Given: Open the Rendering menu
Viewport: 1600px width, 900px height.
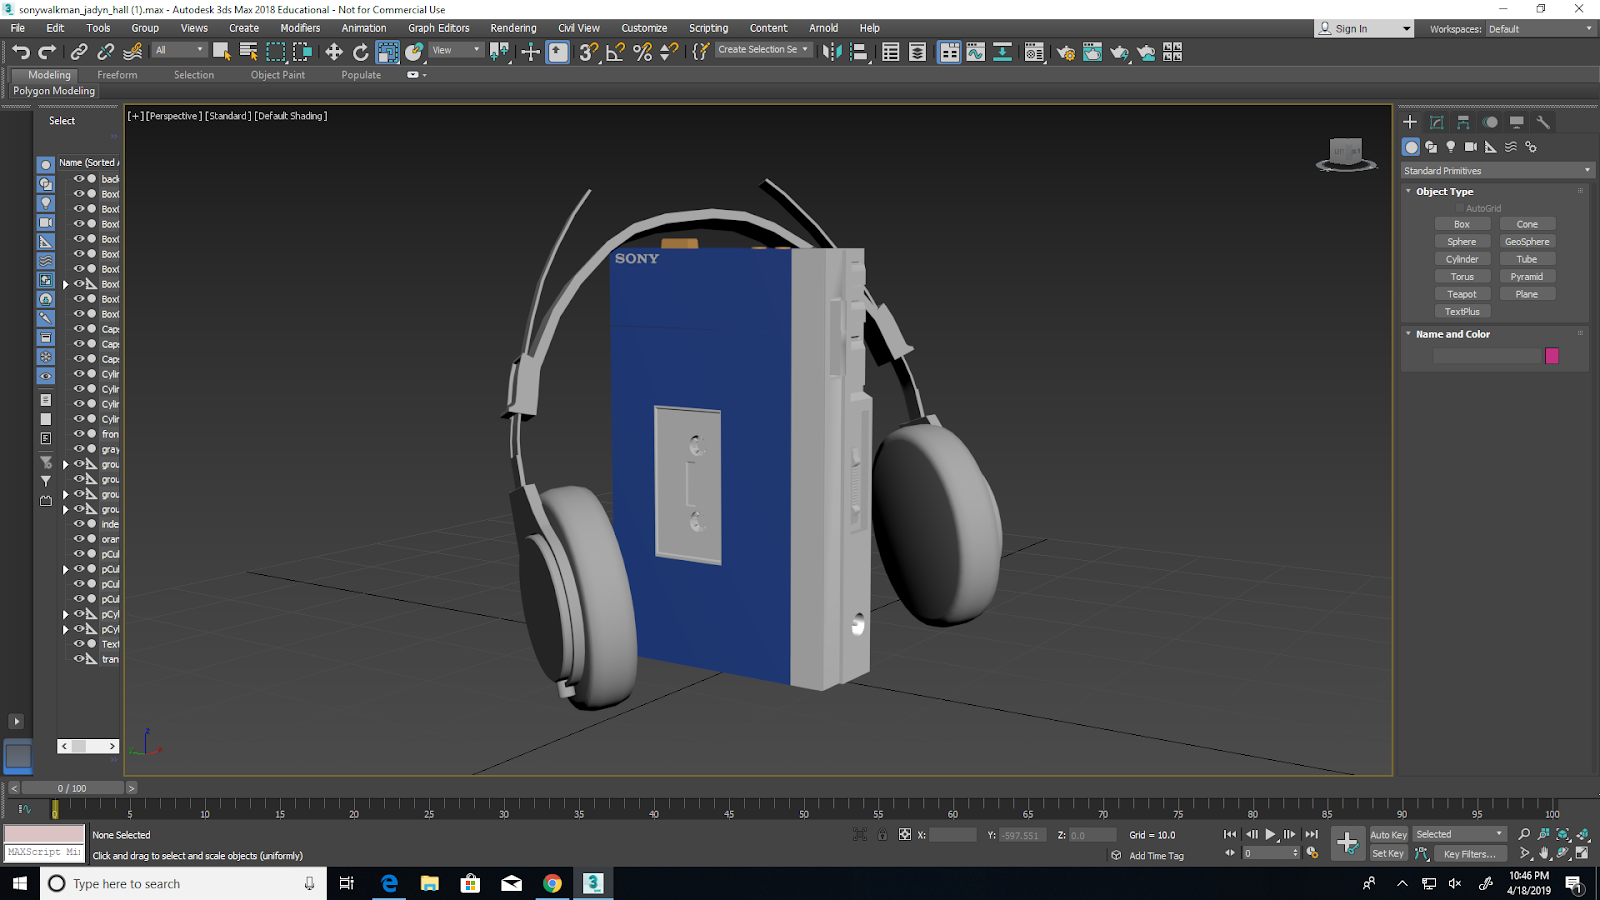Looking at the screenshot, I should click(513, 28).
